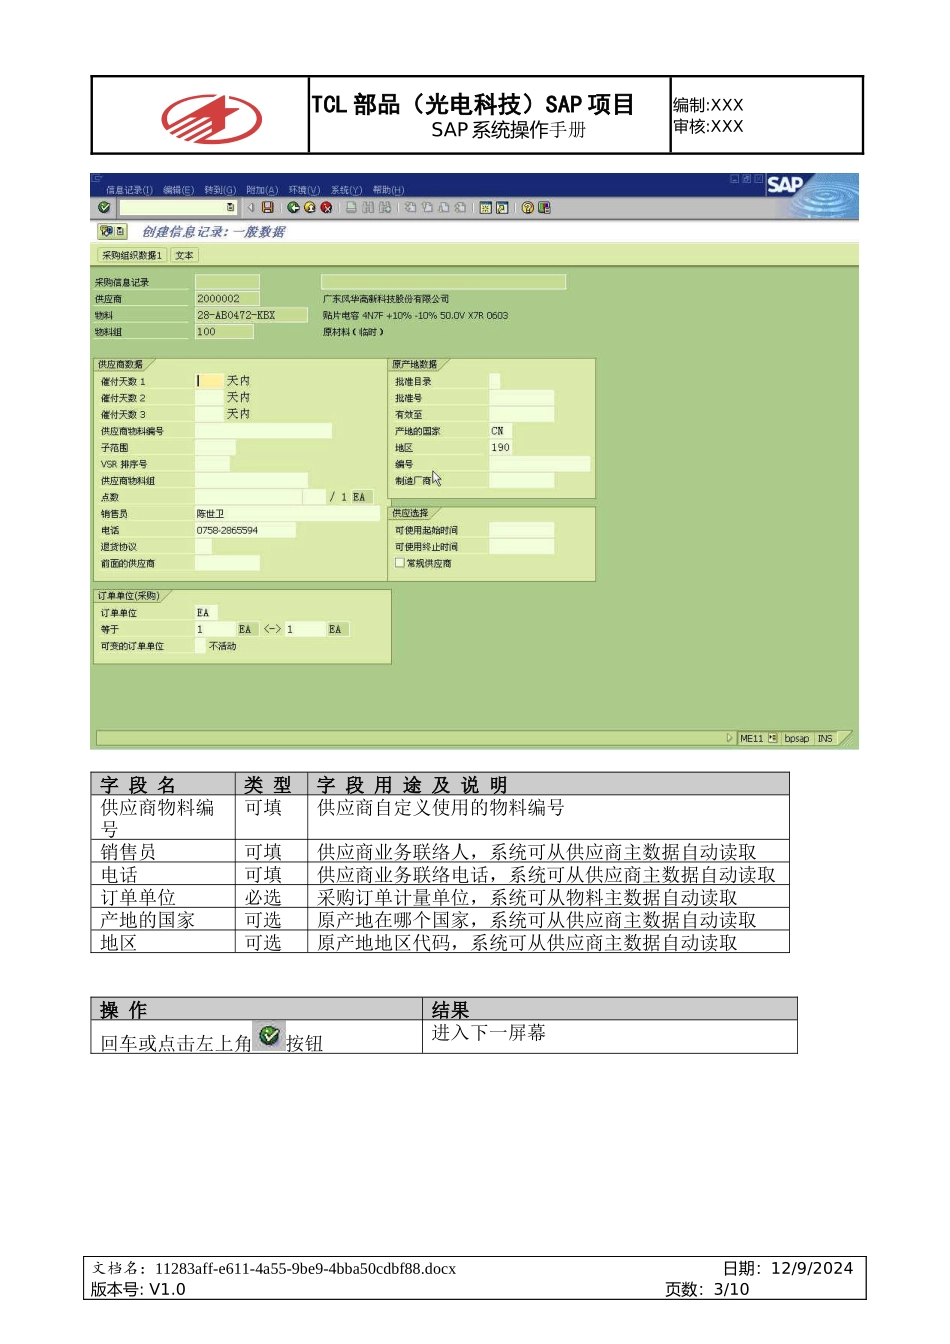Expand the status bar message triangle

pyautogui.click(x=729, y=738)
